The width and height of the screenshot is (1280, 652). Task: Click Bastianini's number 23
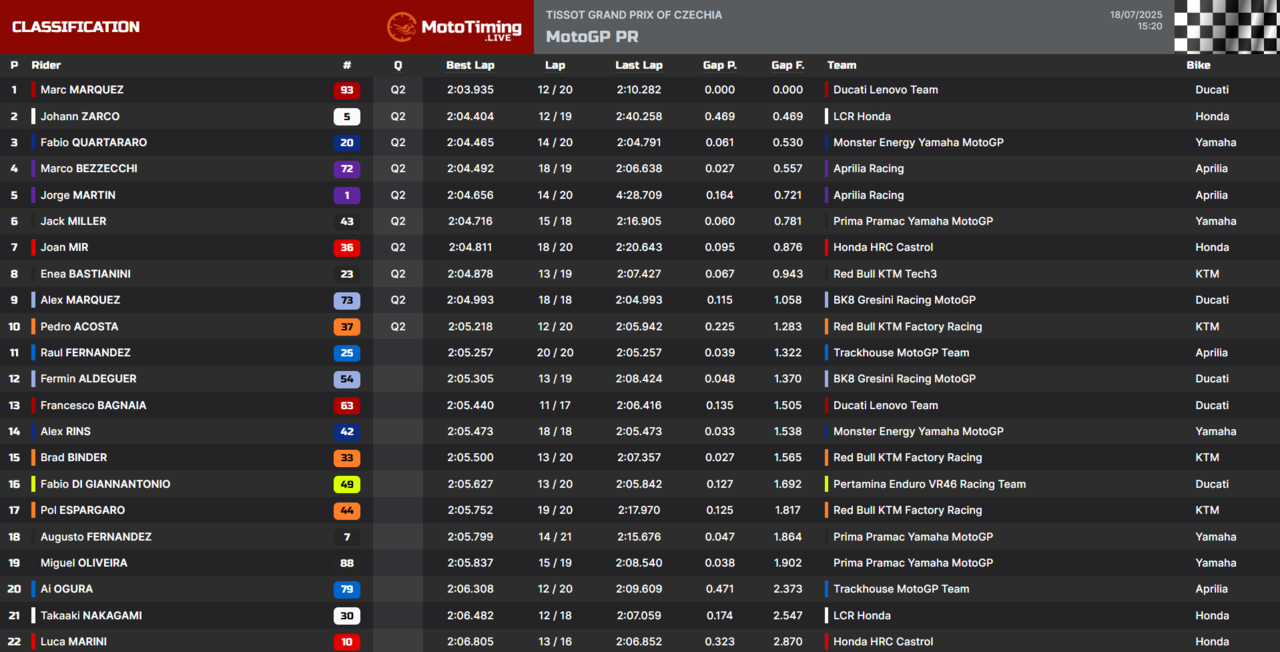tap(347, 274)
